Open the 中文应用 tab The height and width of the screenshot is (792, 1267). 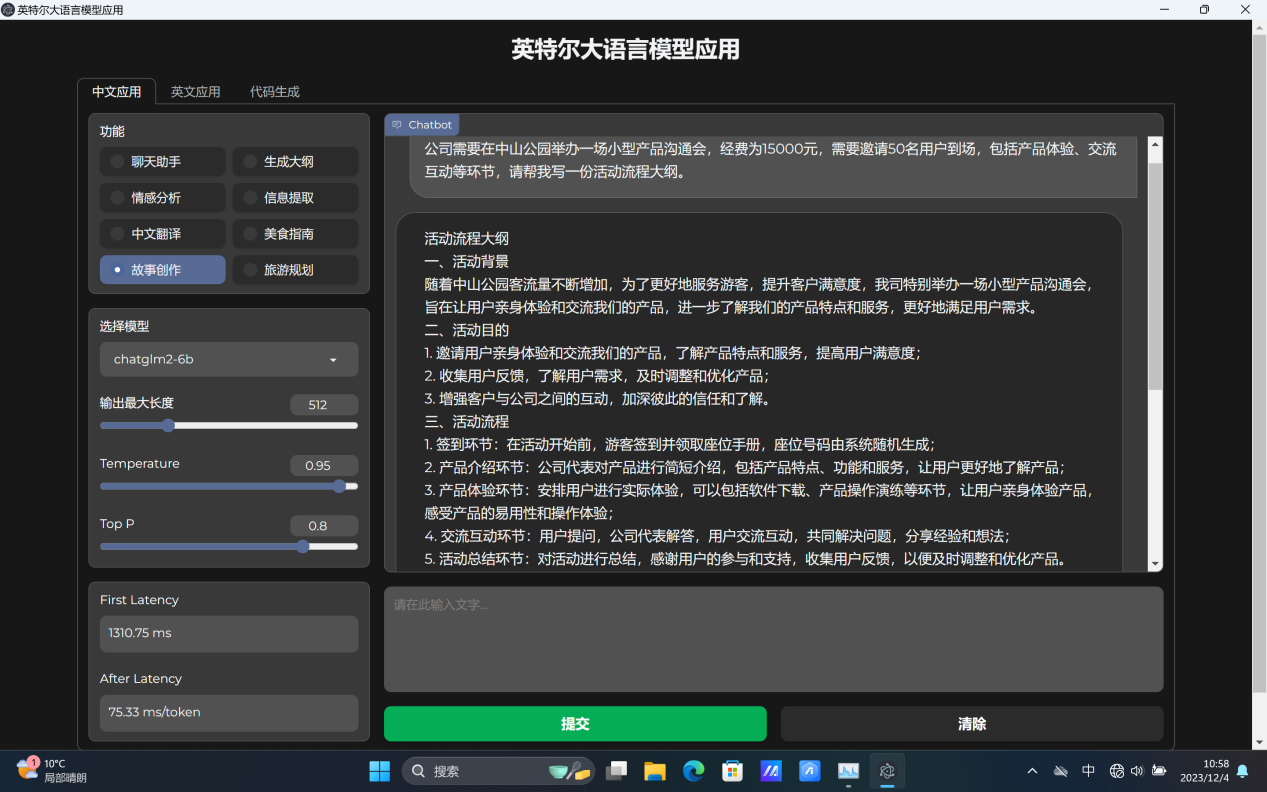pyautogui.click(x=117, y=92)
